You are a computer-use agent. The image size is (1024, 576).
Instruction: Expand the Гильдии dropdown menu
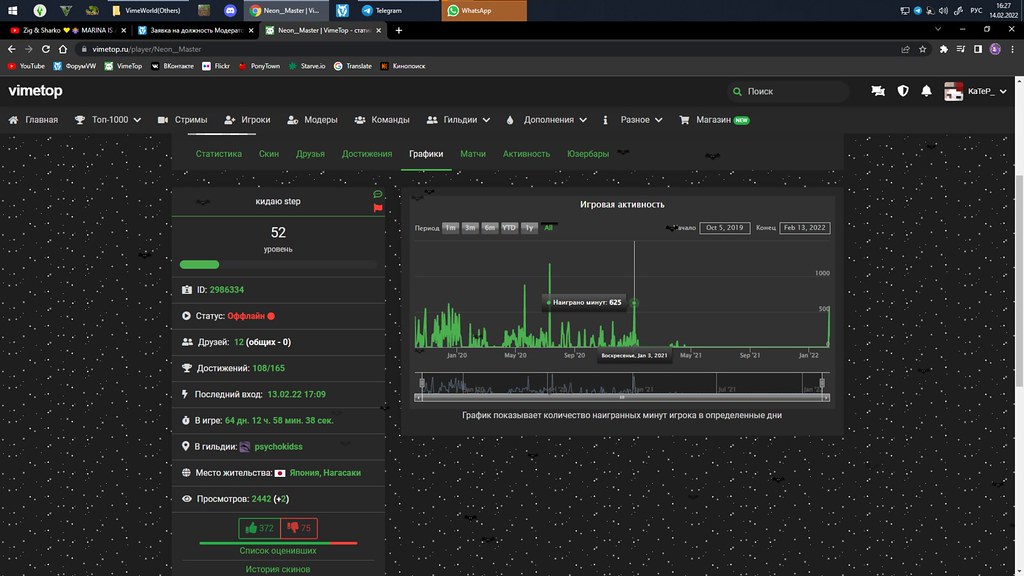click(x=458, y=120)
